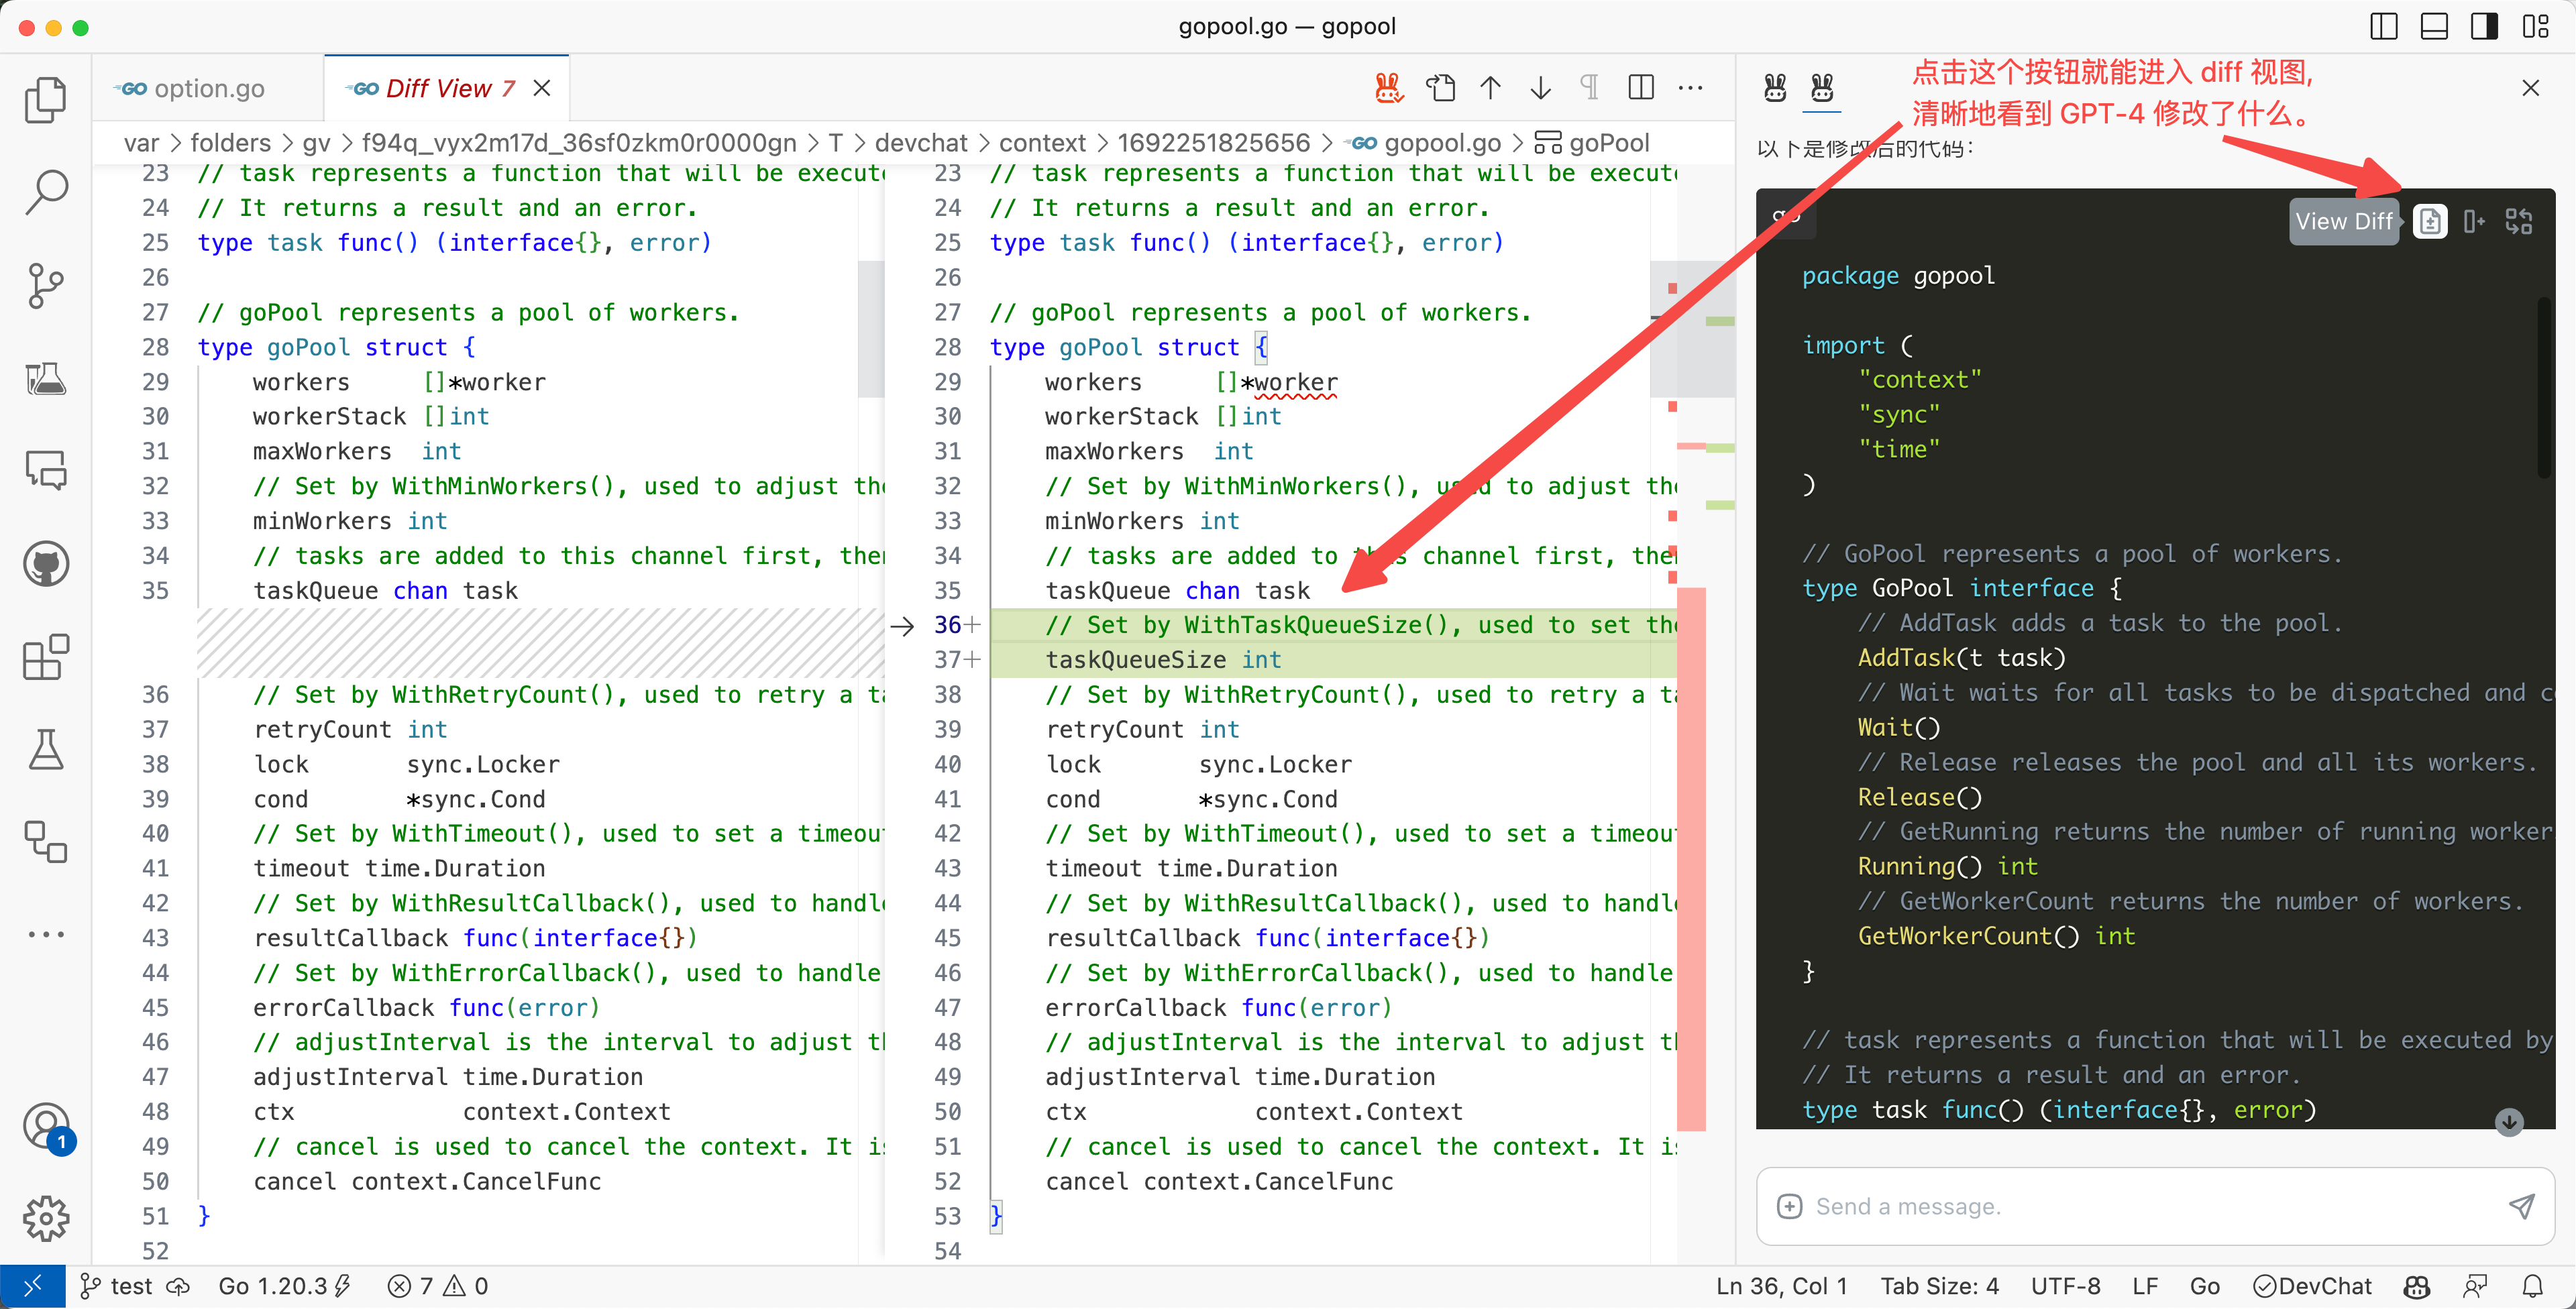Open the Go language mode selector
2576x1309 pixels.
pyautogui.click(x=2204, y=1286)
